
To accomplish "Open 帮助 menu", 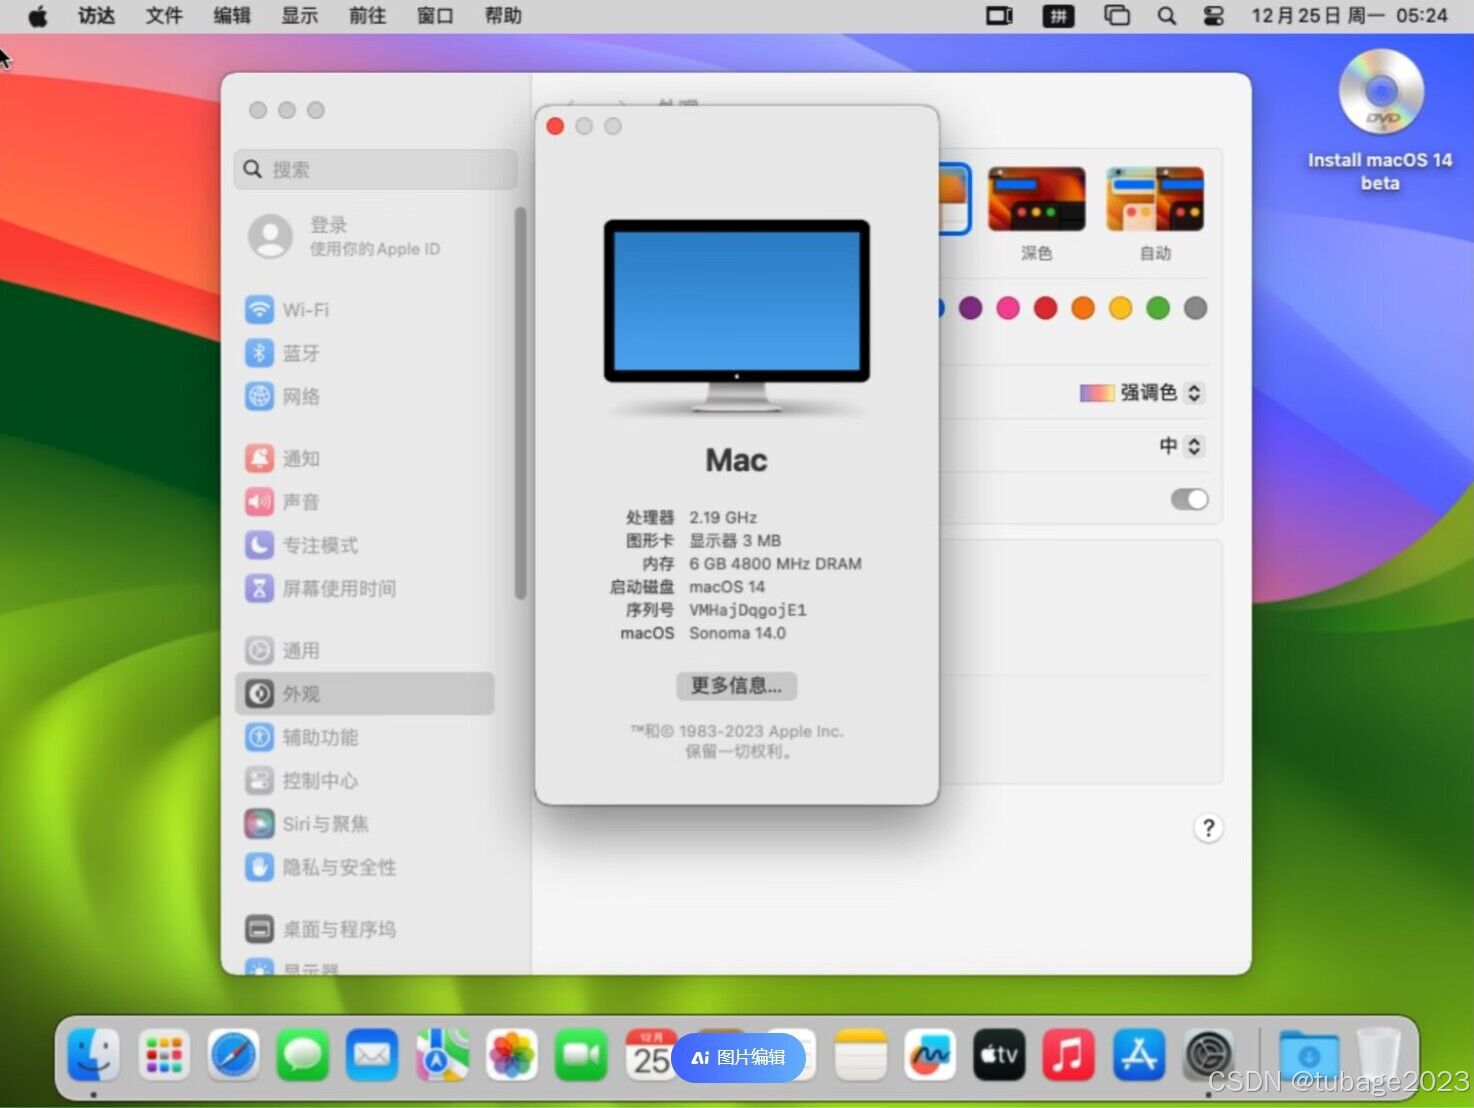I will [x=503, y=16].
